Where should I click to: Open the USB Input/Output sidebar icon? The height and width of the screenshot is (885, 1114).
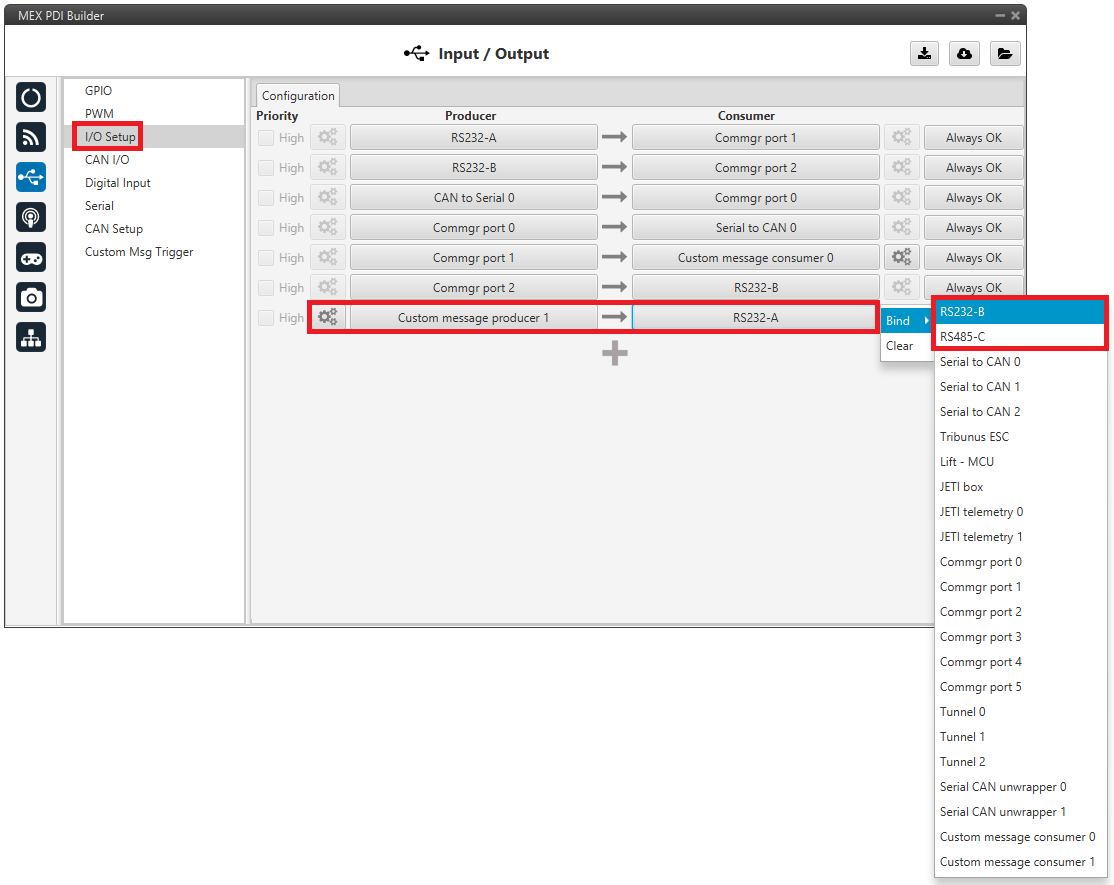(x=31, y=178)
